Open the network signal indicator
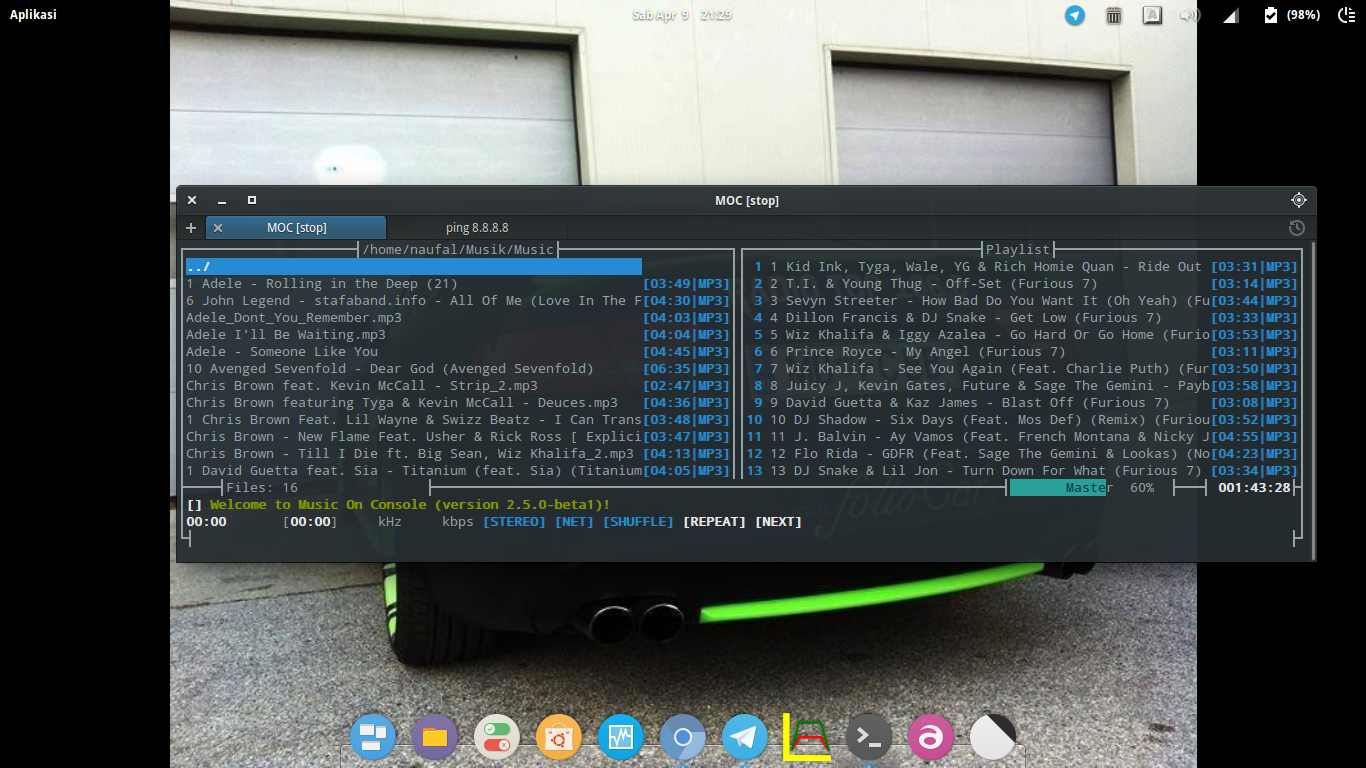1366x768 pixels. (x=1231, y=15)
